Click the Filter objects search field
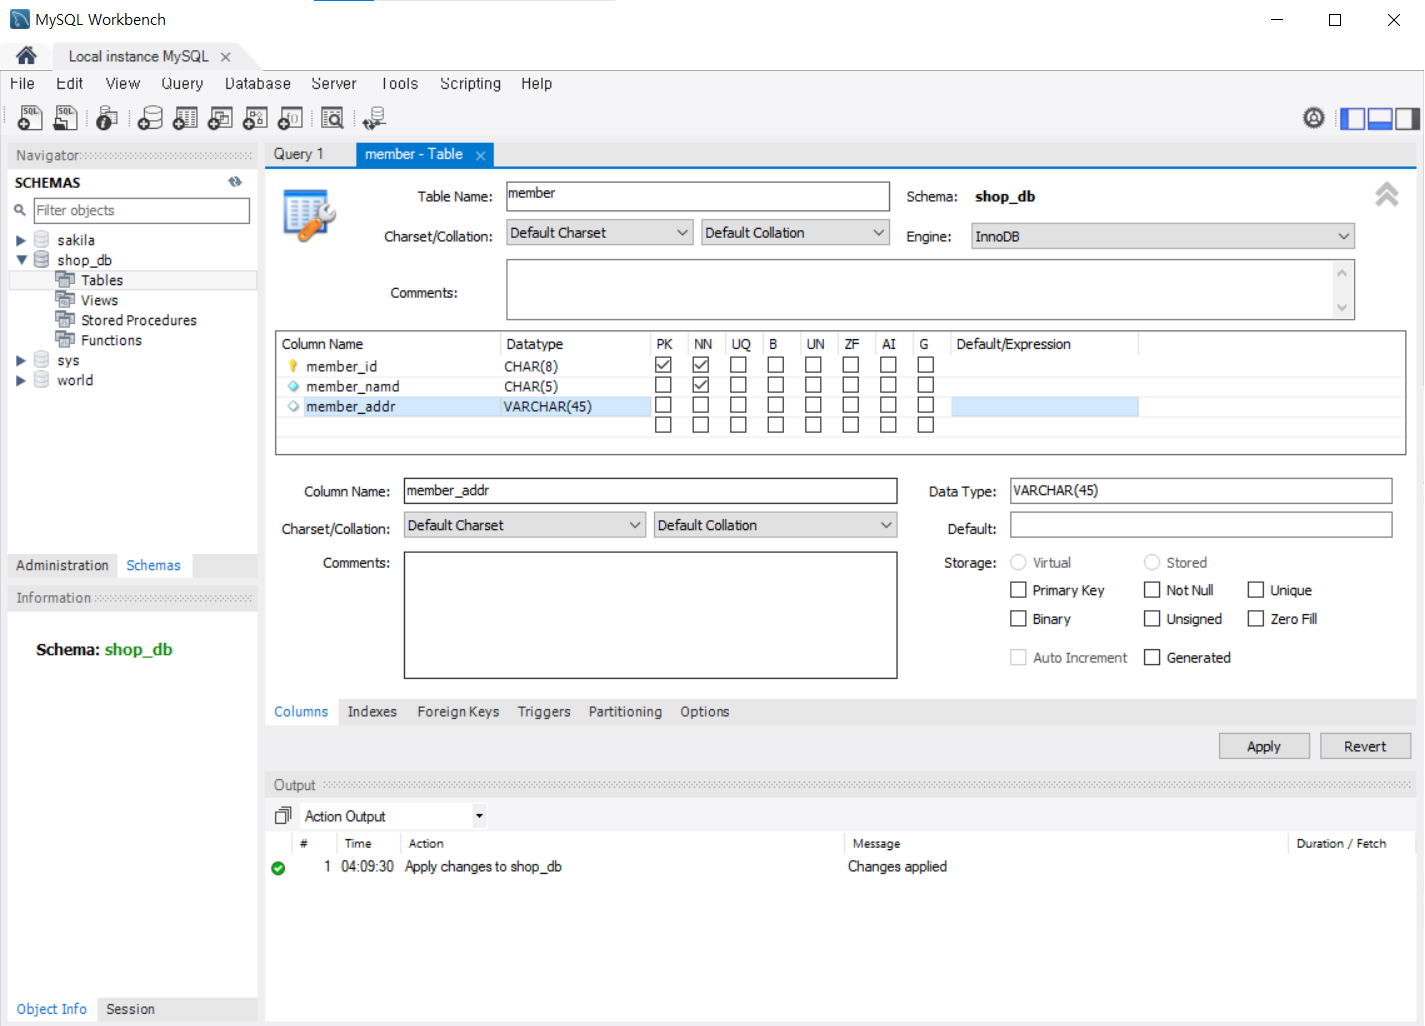 click(x=142, y=210)
